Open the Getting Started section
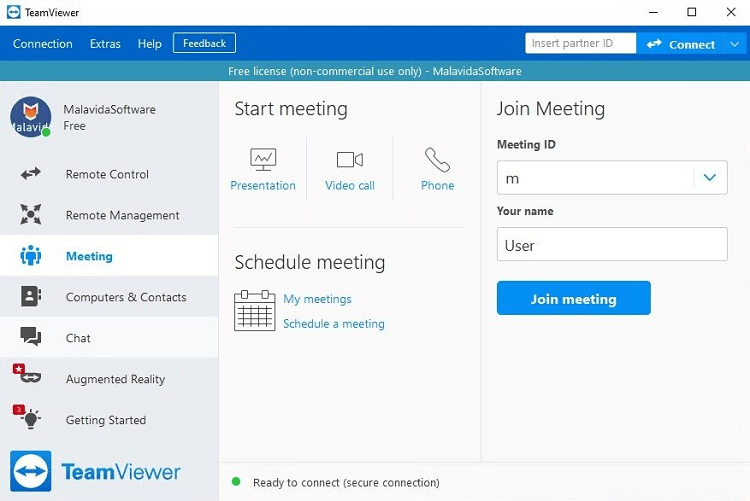This screenshot has height=501, width=750. pyautogui.click(x=109, y=420)
